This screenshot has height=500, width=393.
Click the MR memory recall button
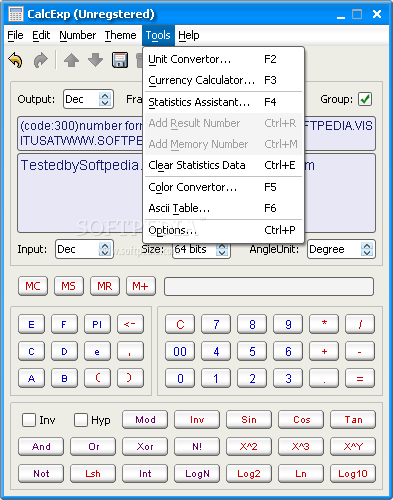pos(105,286)
